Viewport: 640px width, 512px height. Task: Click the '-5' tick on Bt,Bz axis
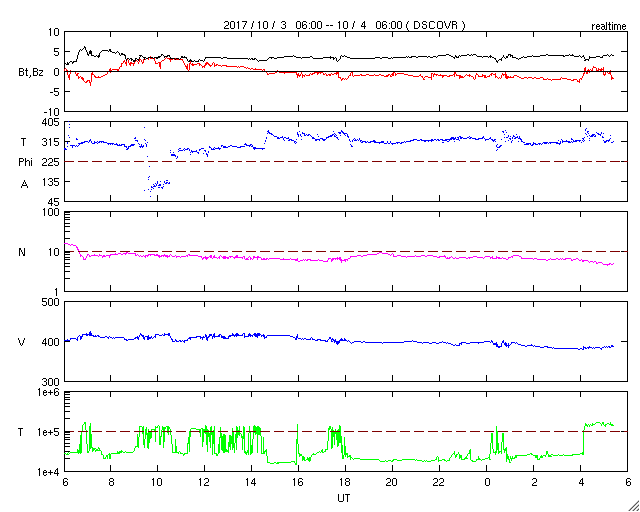(55, 92)
